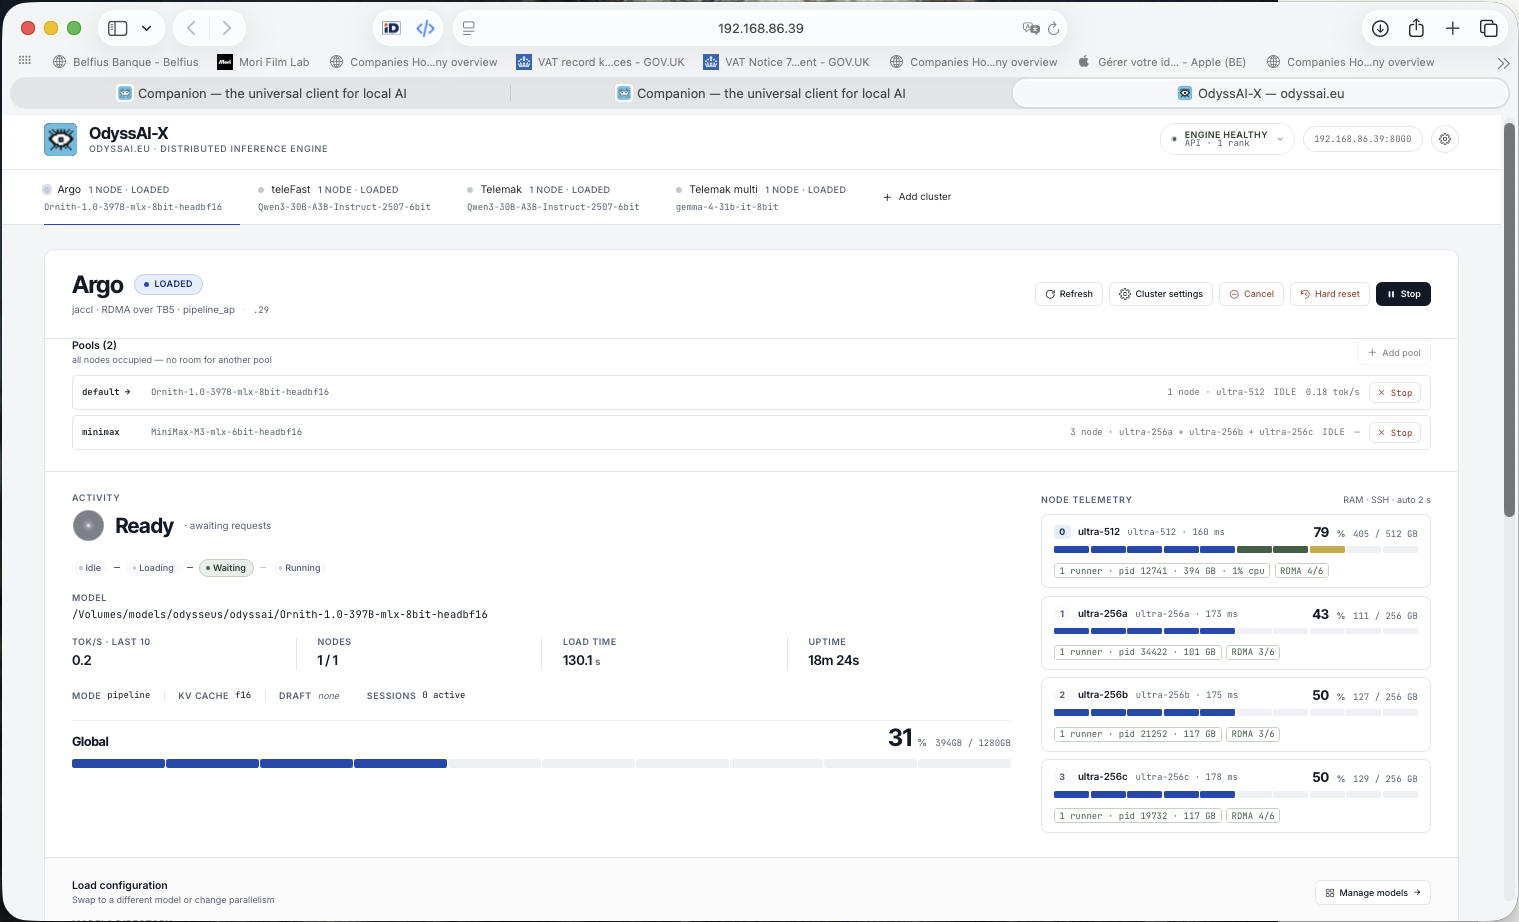Screen dimensions: 1519x922
Task: Open the Apple ID bookmark
Action: [1161, 62]
